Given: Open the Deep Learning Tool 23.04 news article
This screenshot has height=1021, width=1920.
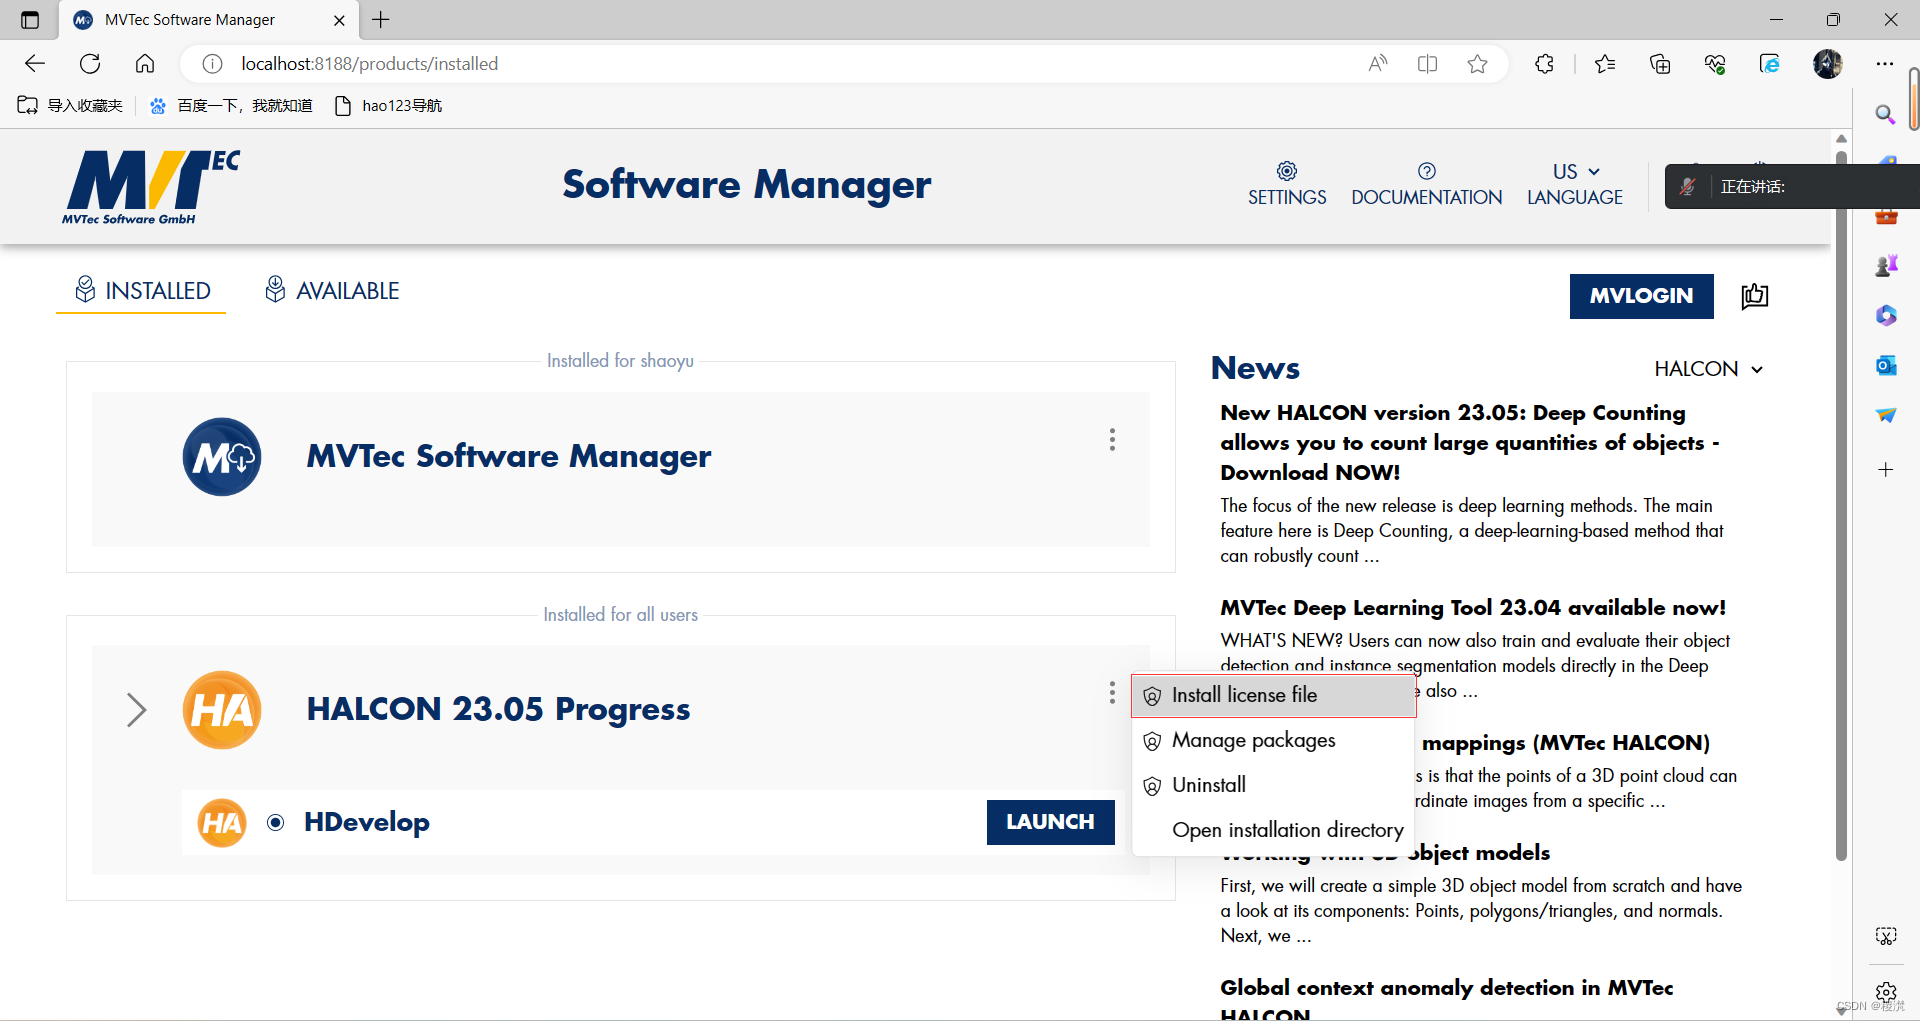Looking at the screenshot, I should tap(1473, 608).
